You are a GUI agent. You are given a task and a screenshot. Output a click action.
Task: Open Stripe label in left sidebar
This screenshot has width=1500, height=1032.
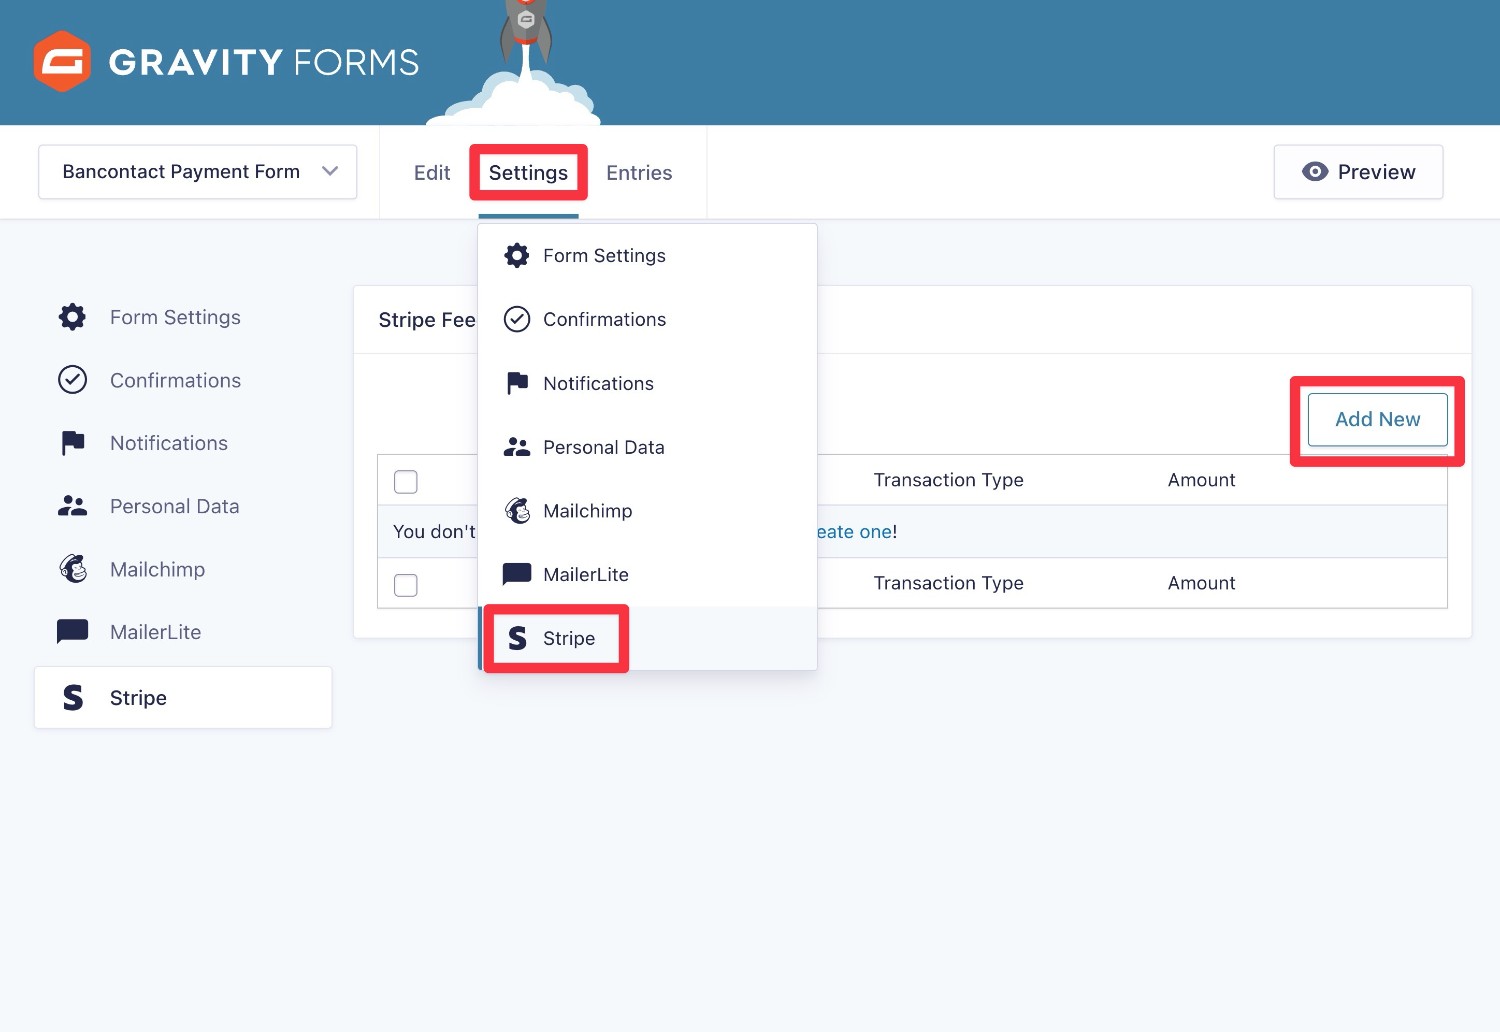pos(138,698)
